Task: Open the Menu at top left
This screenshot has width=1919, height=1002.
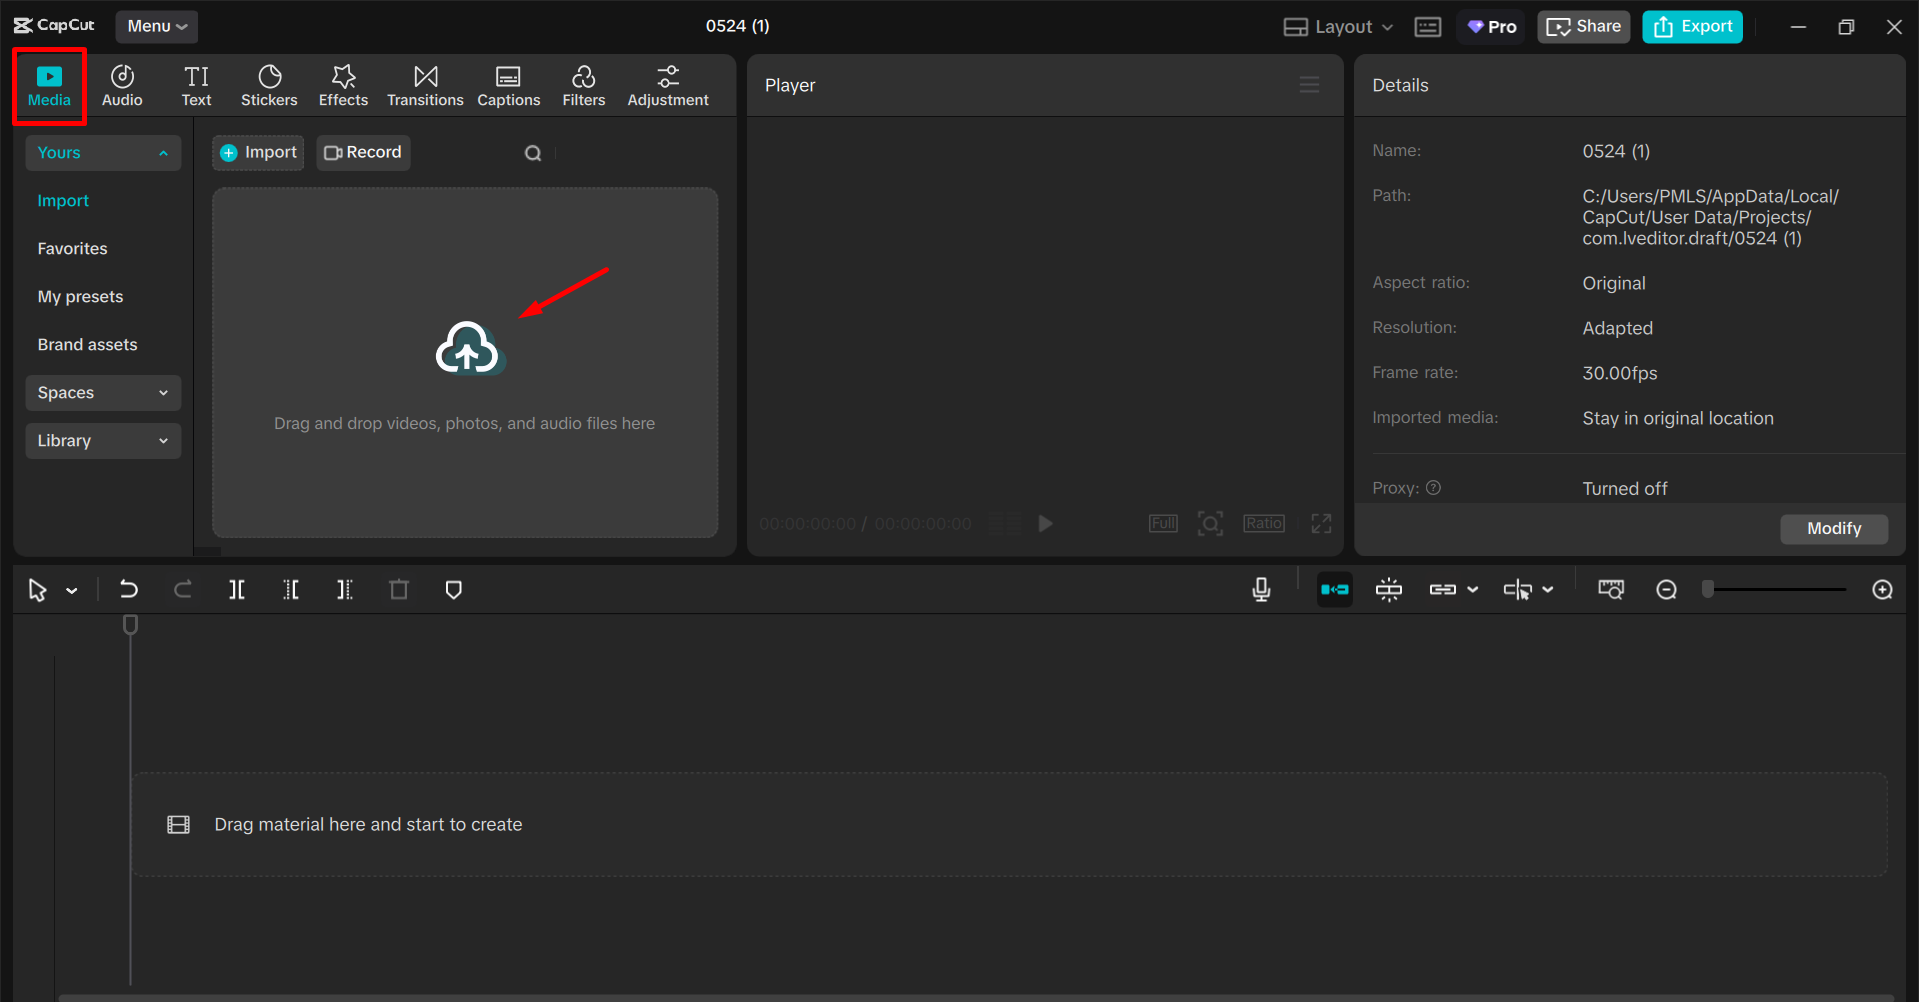Action: click(x=156, y=26)
